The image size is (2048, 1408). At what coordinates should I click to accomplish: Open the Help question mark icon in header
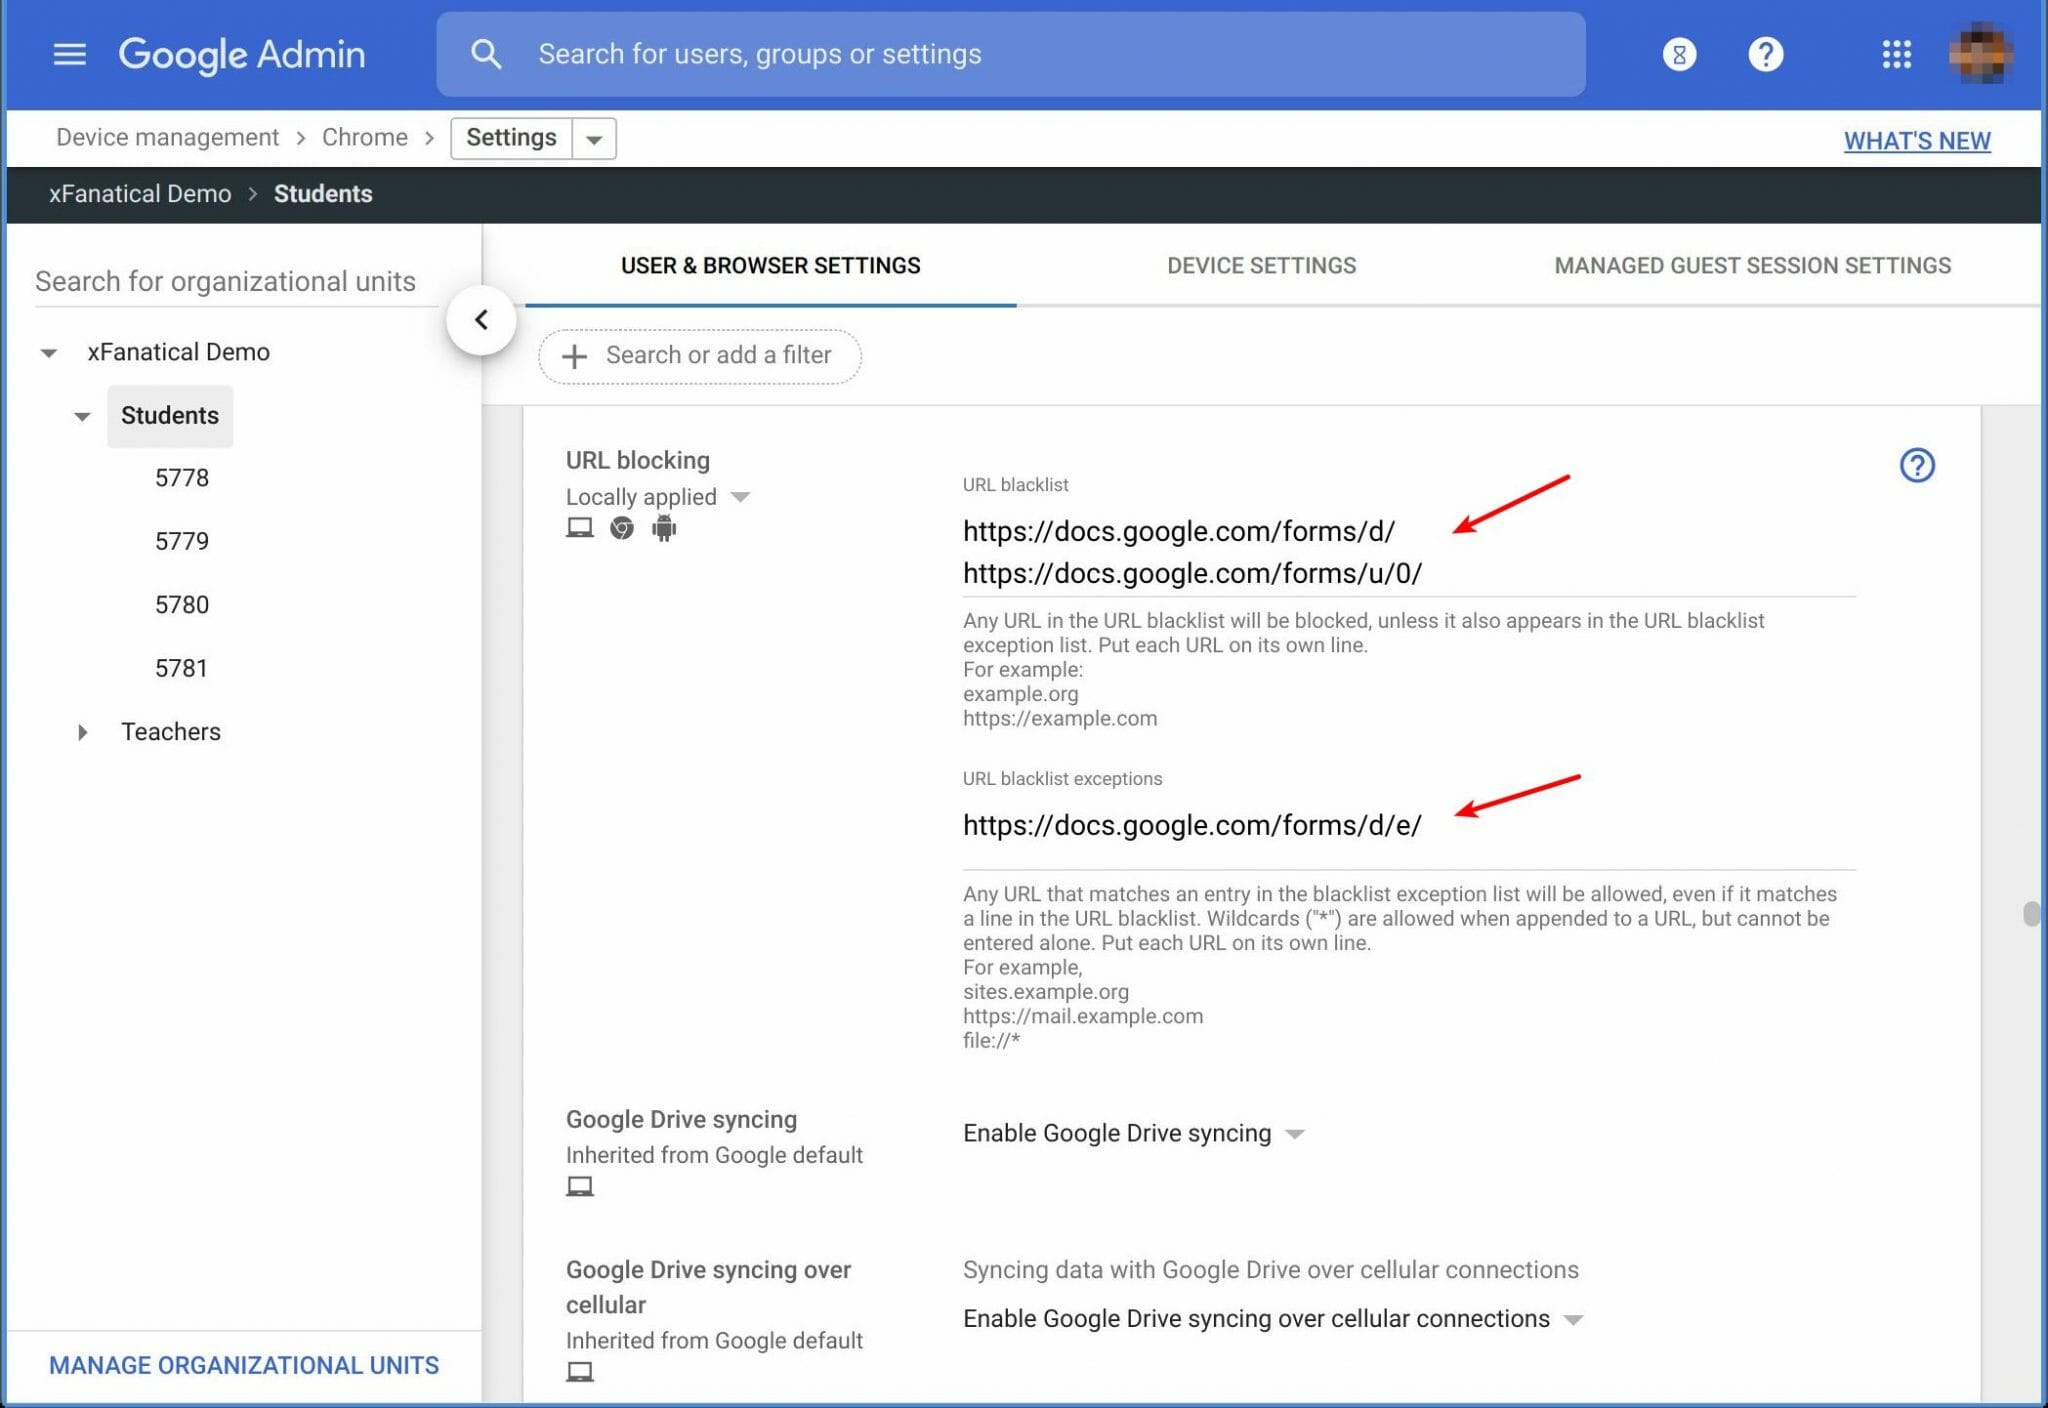pos(1766,54)
